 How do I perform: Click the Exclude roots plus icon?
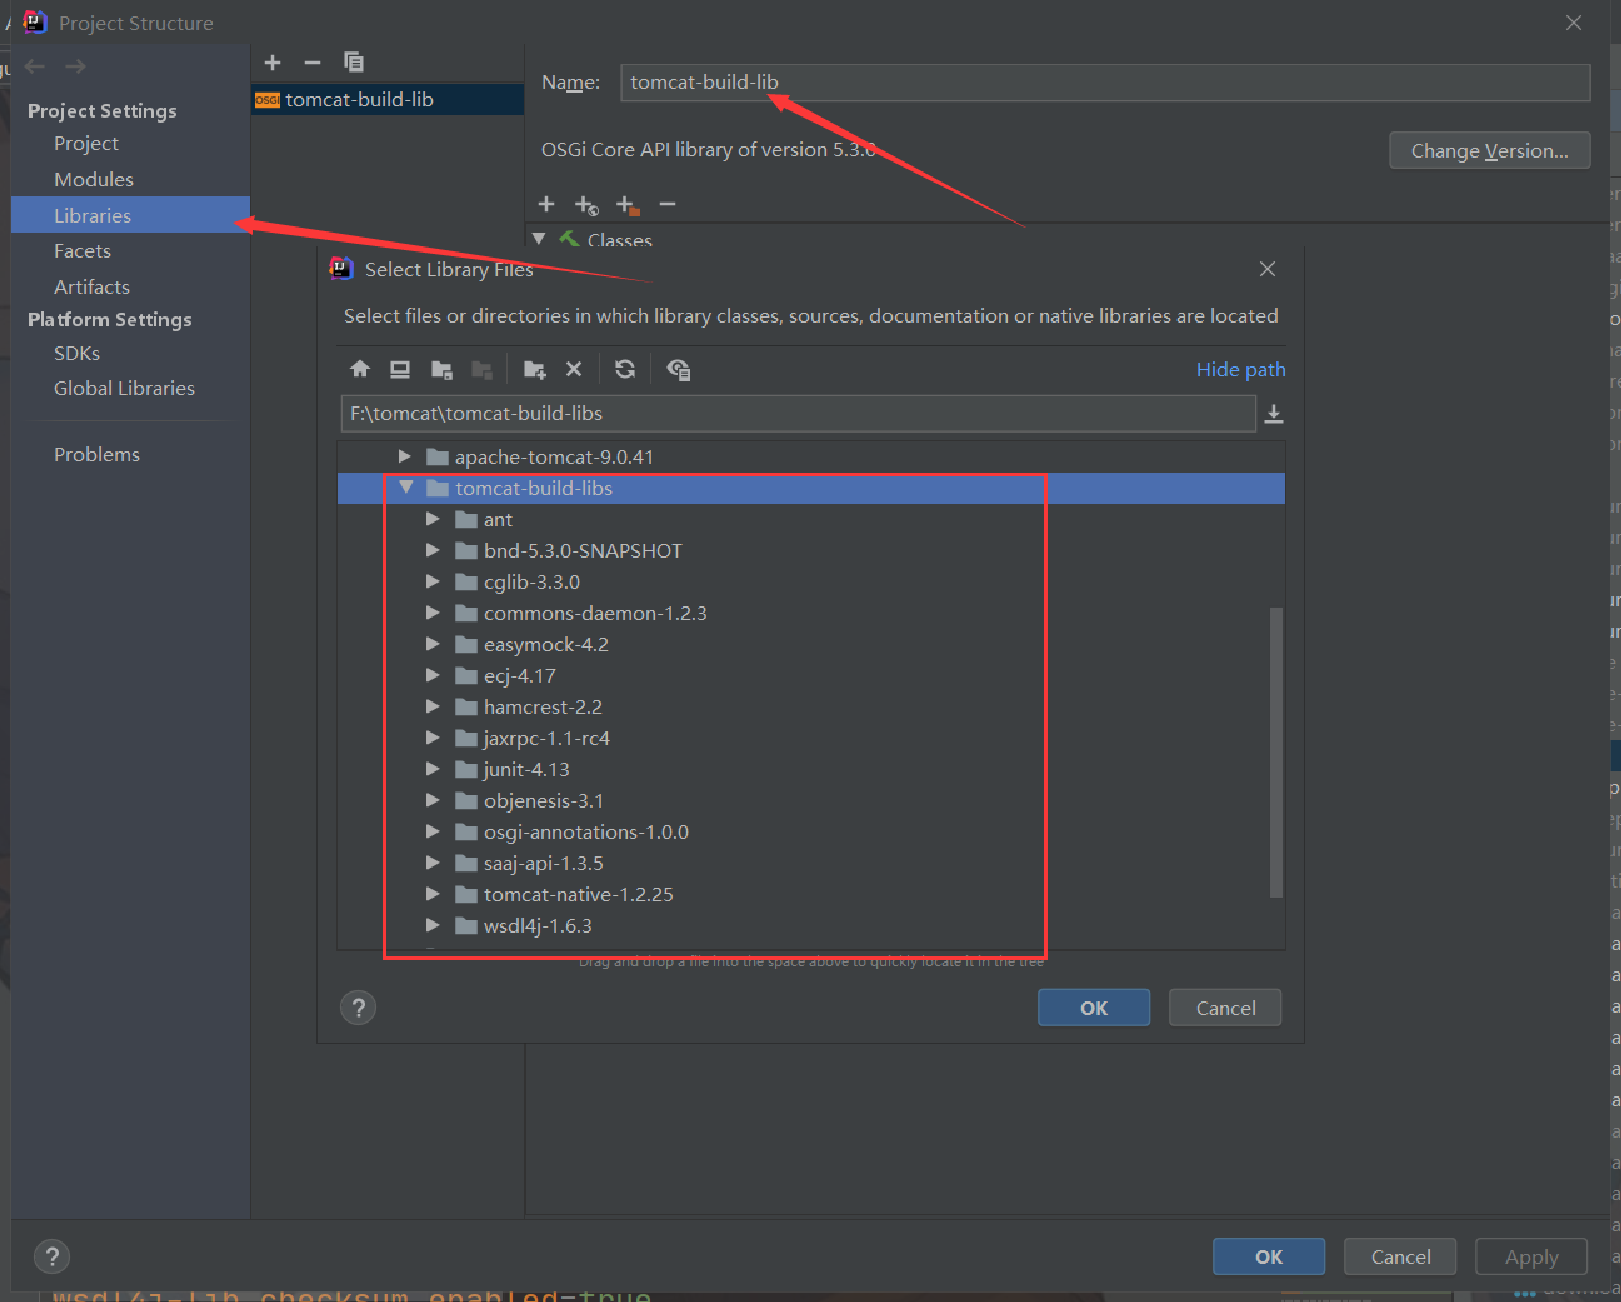[x=627, y=205]
